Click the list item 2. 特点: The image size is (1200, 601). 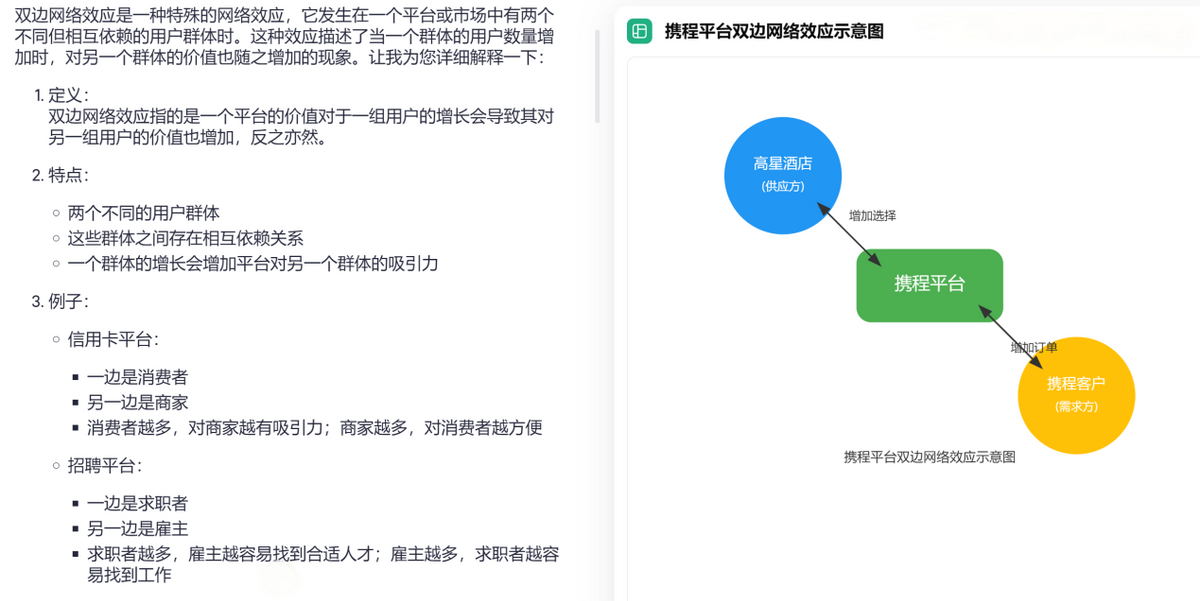coord(62,175)
